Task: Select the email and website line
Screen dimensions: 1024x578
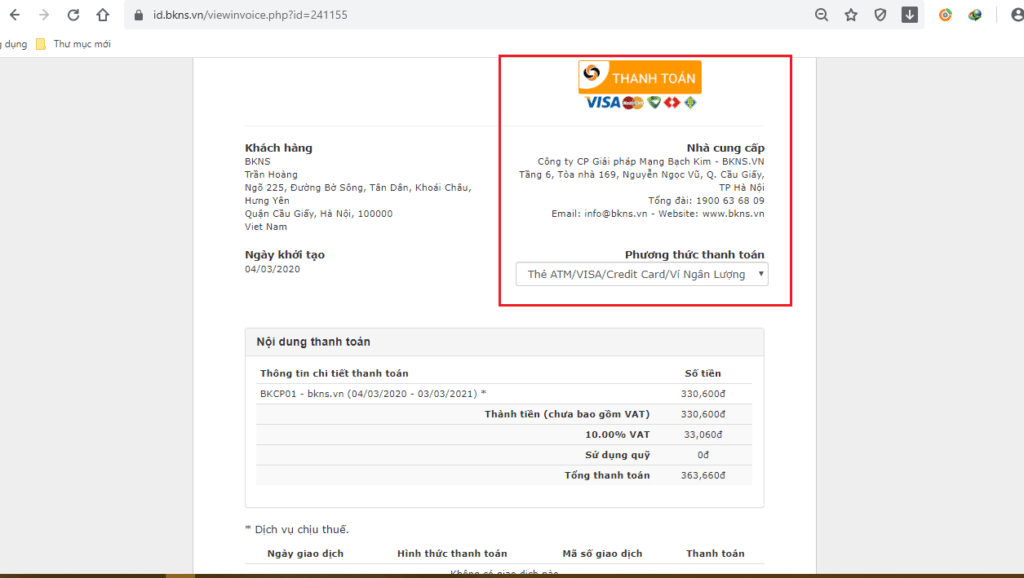Action: (x=658, y=214)
